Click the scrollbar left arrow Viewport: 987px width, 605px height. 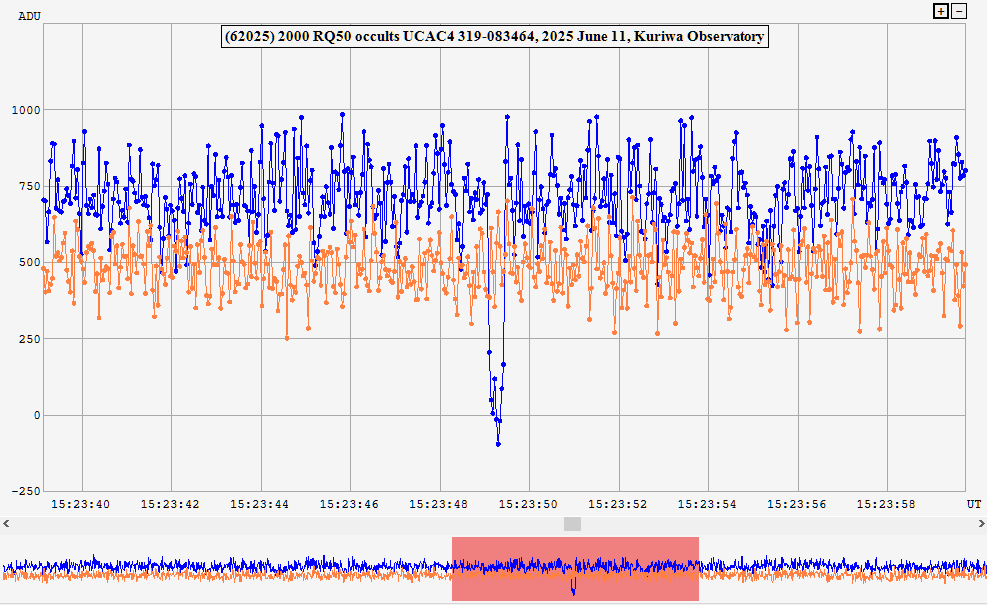6,523
